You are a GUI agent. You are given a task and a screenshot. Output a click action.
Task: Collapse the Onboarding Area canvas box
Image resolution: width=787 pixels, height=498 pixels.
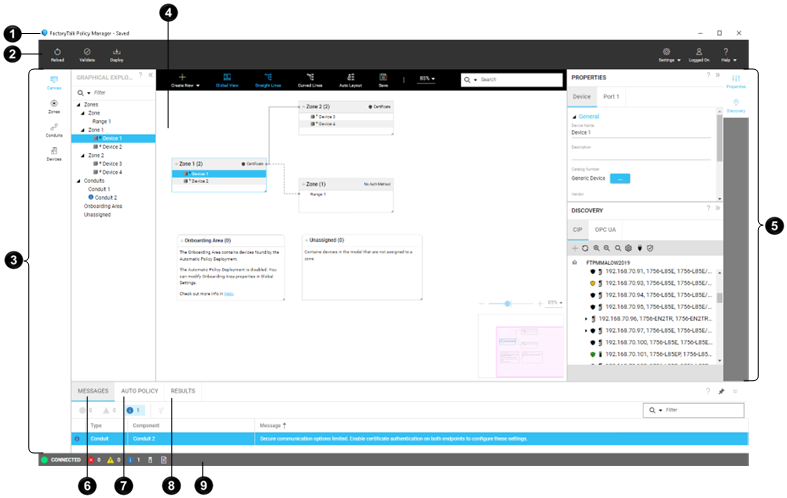click(x=182, y=240)
